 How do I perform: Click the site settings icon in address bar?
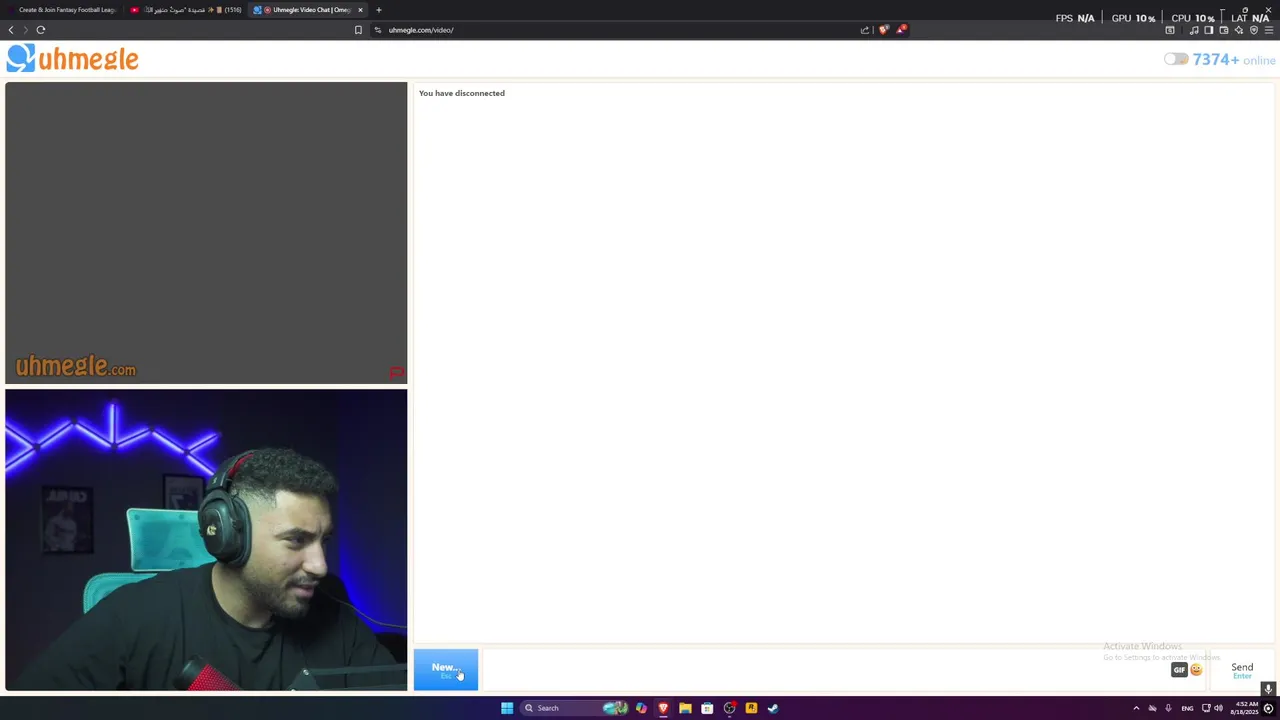point(378,30)
